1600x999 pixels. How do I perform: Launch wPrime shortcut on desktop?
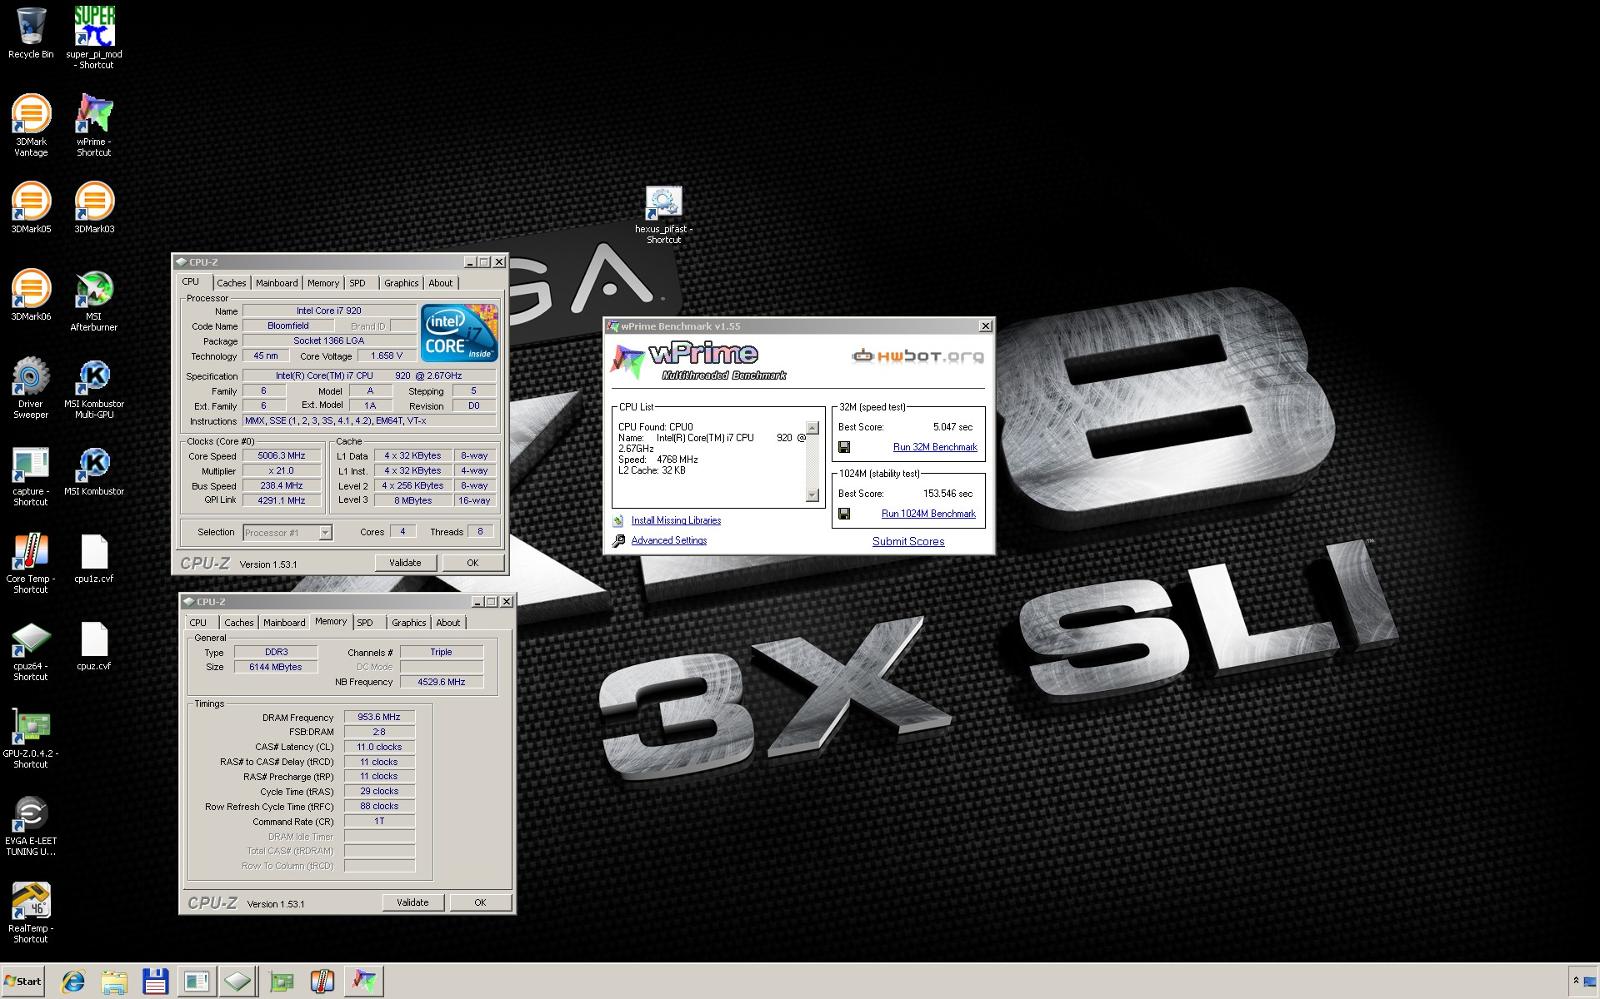point(94,125)
